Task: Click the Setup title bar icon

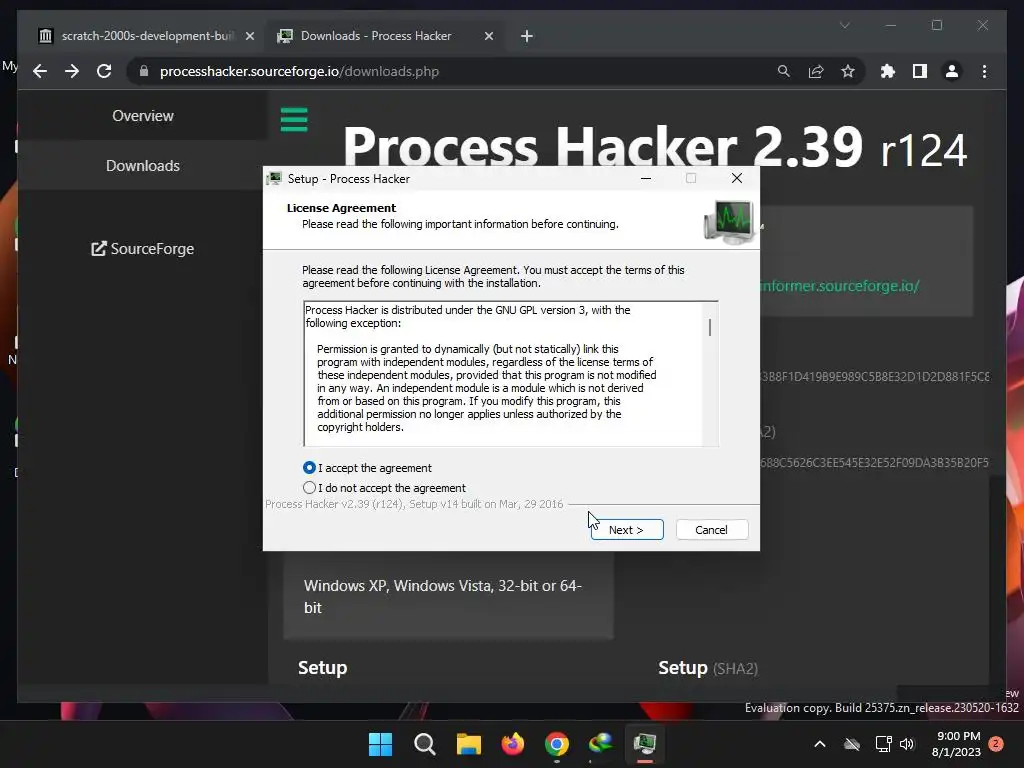Action: pyautogui.click(x=274, y=178)
